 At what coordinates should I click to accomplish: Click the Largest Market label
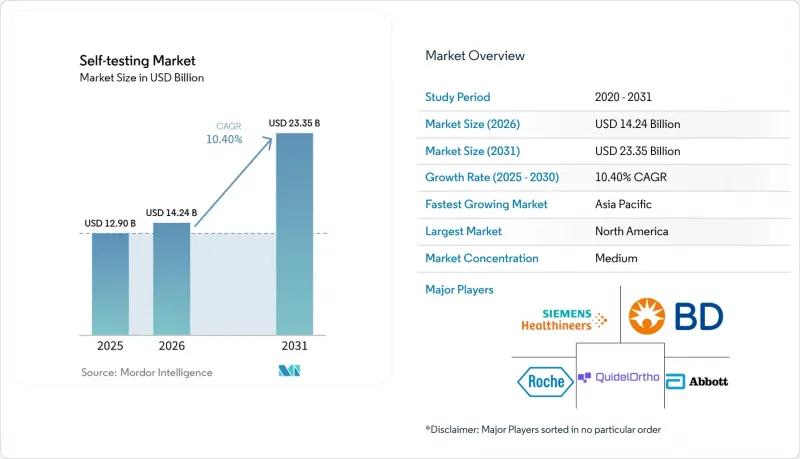463,231
